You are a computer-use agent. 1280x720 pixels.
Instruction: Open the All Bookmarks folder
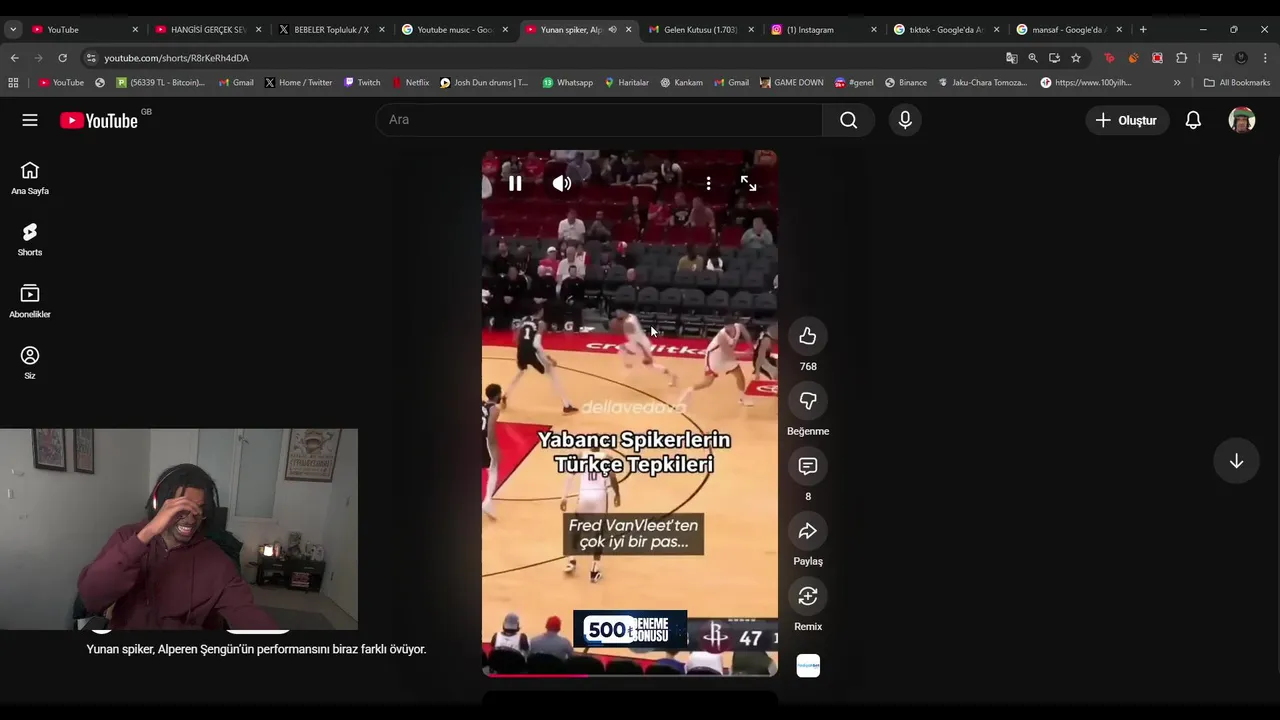pos(1237,83)
